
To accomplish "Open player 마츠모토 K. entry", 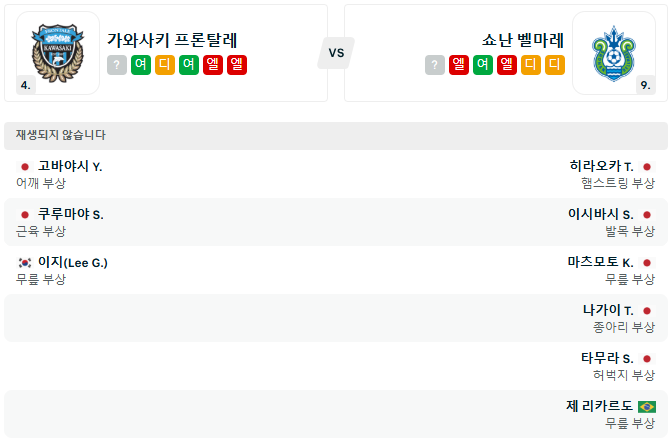I will (600, 262).
